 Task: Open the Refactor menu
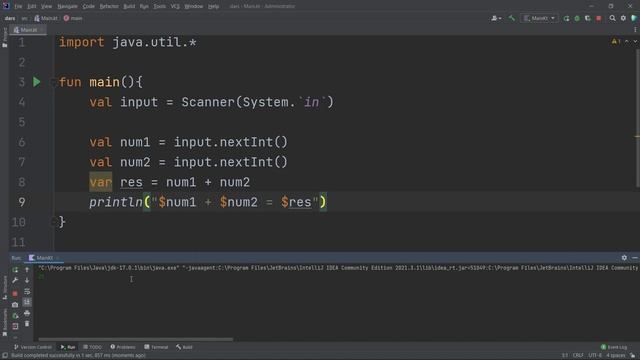109,6
